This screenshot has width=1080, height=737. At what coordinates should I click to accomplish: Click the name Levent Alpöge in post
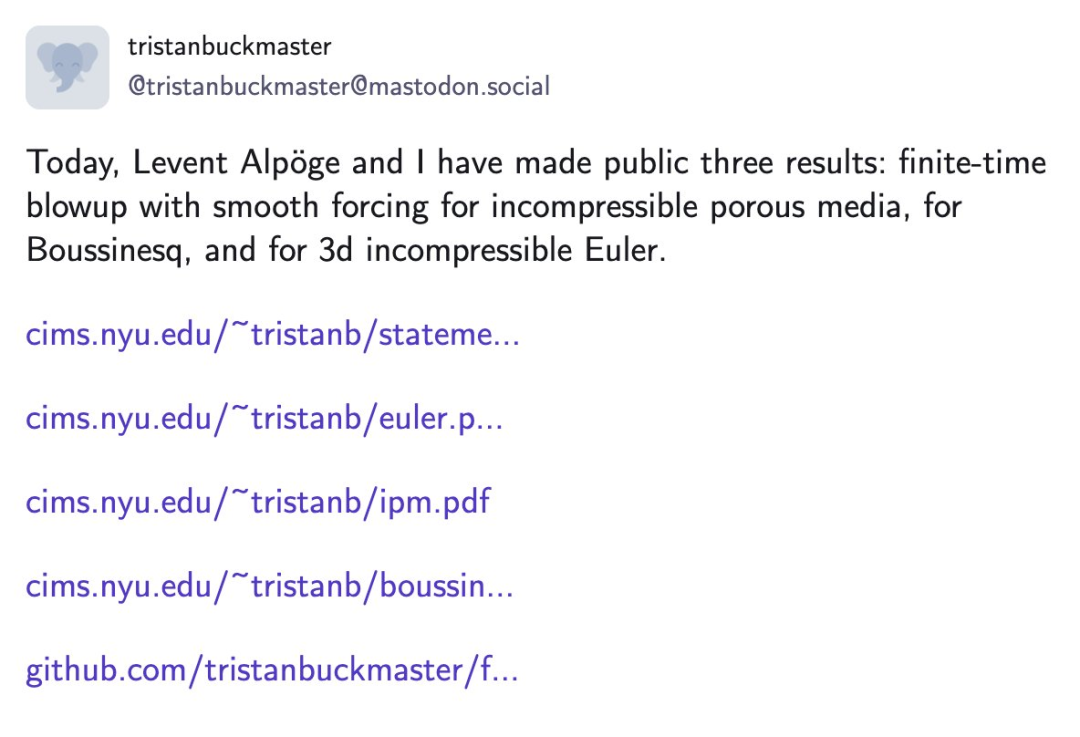236,164
